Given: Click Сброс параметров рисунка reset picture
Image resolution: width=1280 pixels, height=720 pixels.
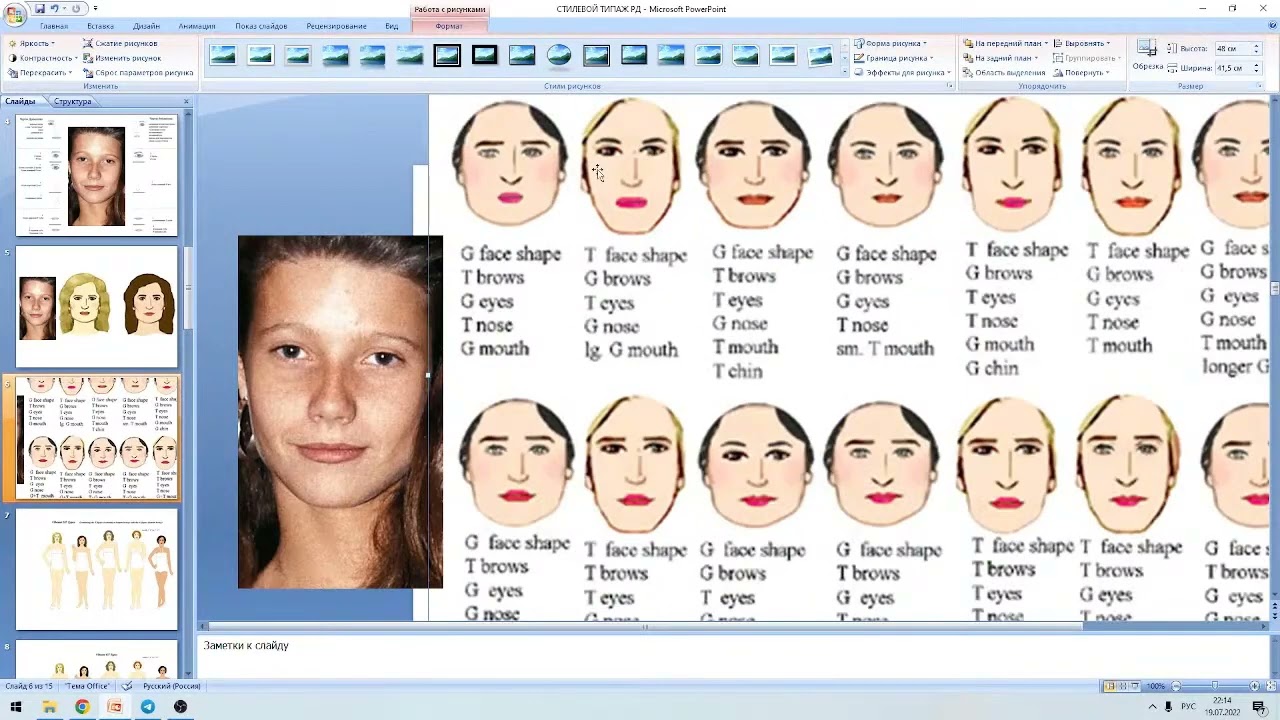Looking at the screenshot, I should [138, 72].
